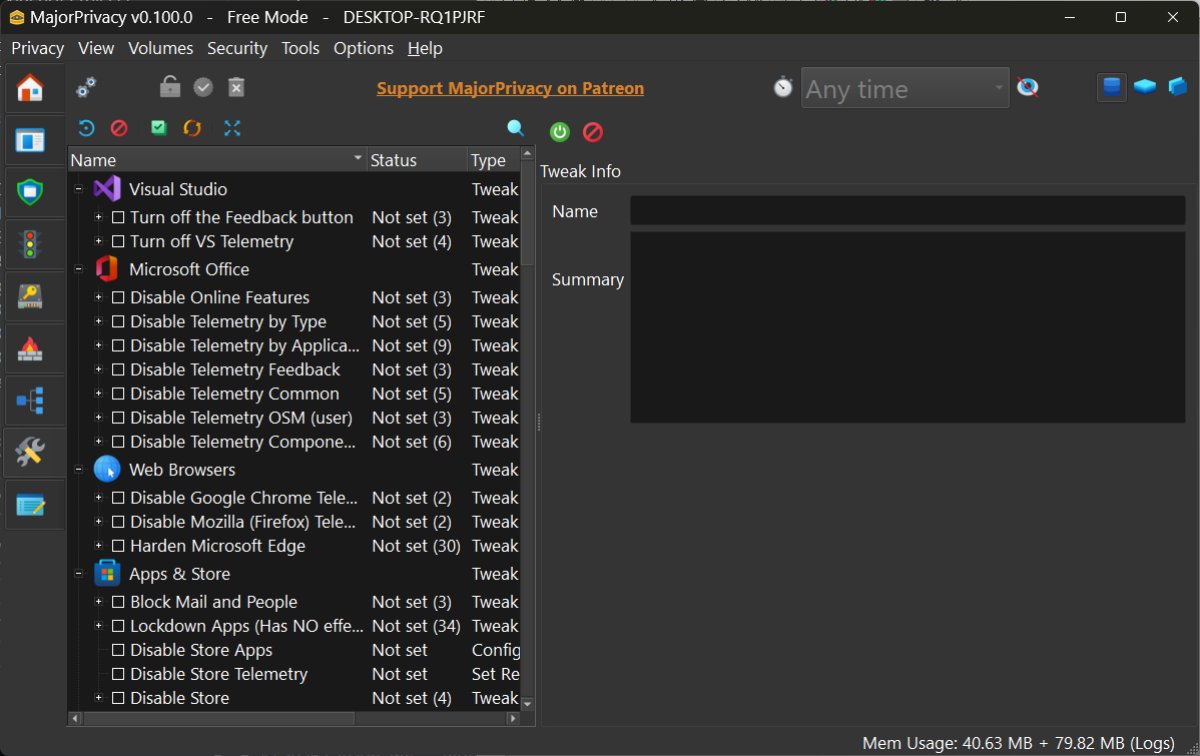Select Disable Google Chrome Tele... row

click(294, 498)
